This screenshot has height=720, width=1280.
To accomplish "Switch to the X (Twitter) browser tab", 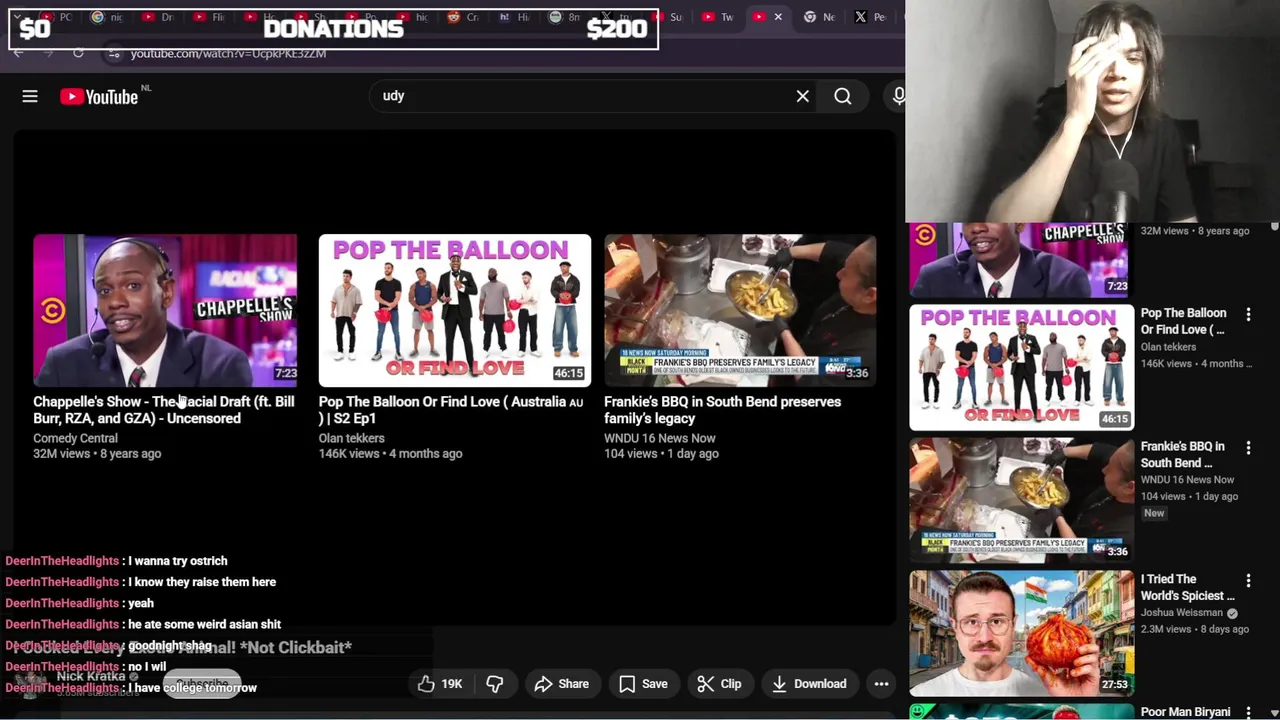I will pos(870,17).
